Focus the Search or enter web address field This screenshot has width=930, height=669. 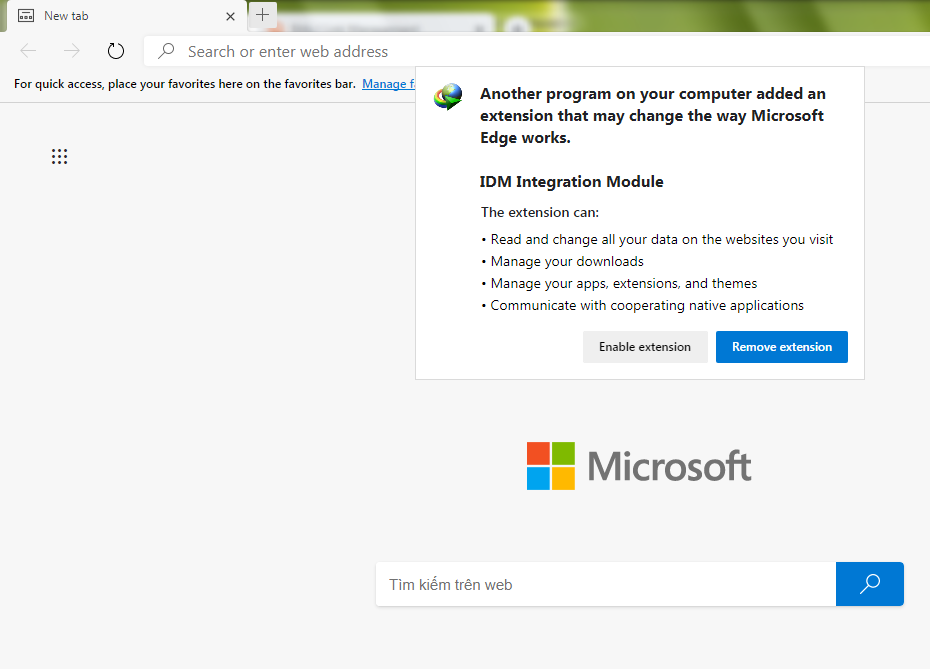(x=537, y=52)
